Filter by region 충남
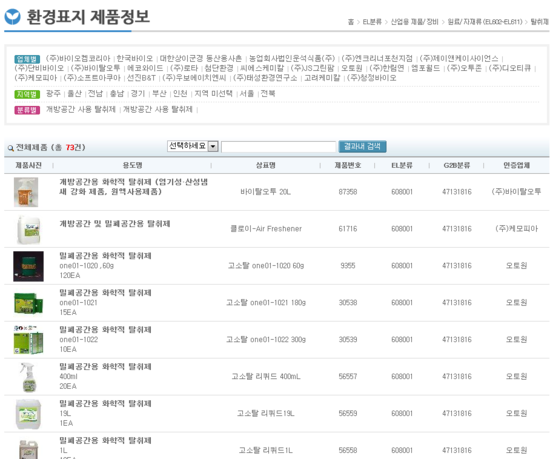550x459 pixels. [x=117, y=94]
